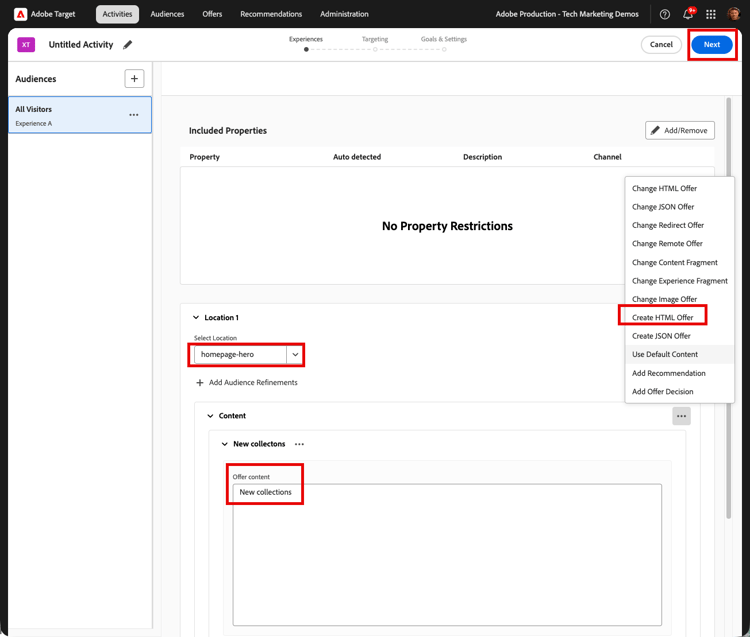
Task: Select Create HTML Offer menu item
Action: click(679, 318)
